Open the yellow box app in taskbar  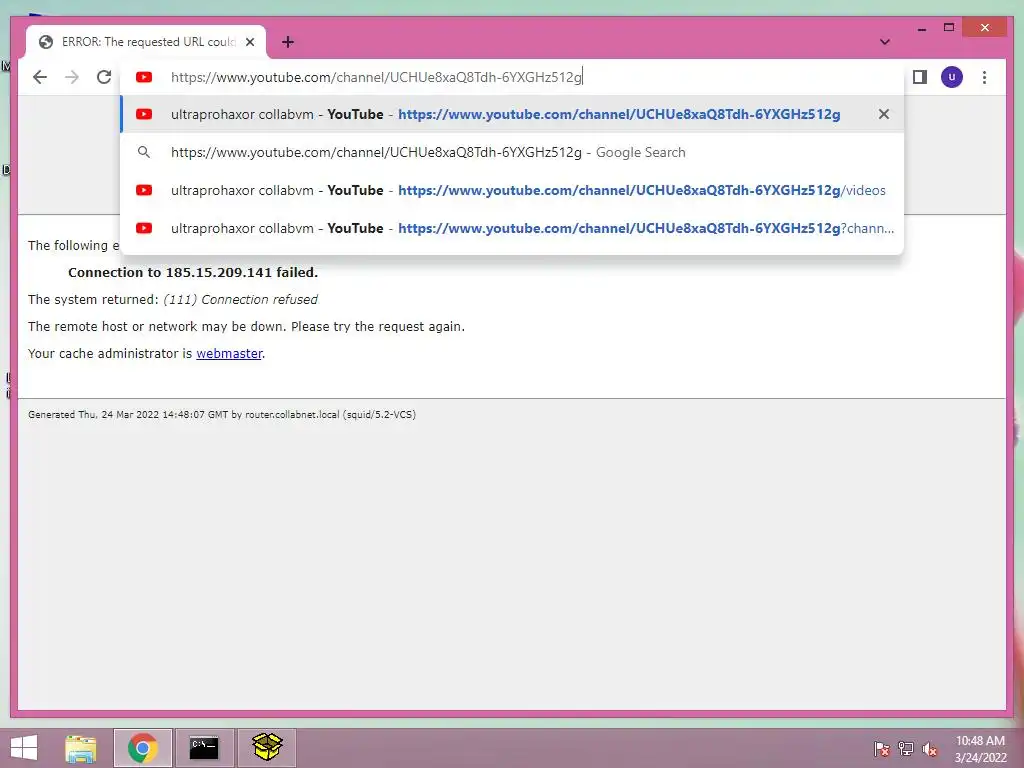pyautogui.click(x=266, y=748)
